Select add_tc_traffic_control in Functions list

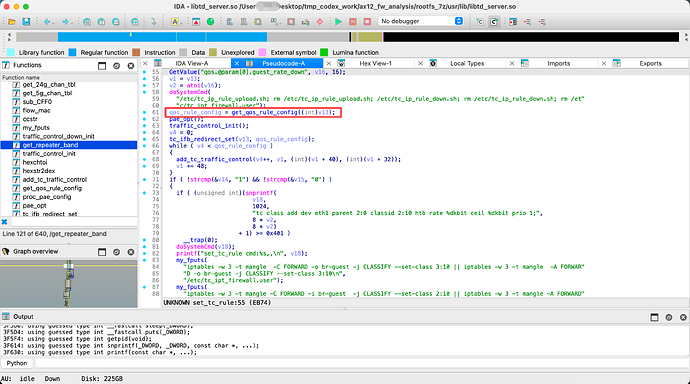pos(55,179)
